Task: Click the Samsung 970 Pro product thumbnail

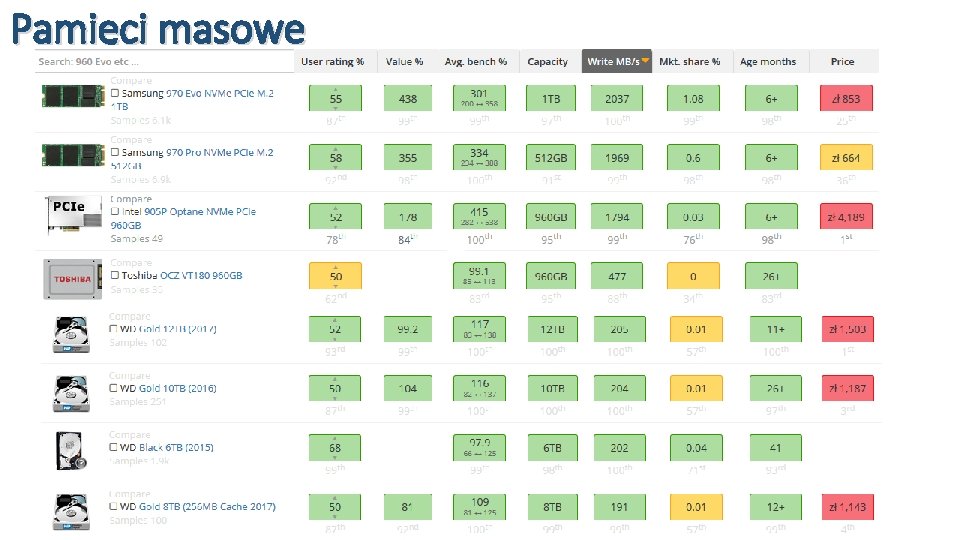Action: [73, 155]
